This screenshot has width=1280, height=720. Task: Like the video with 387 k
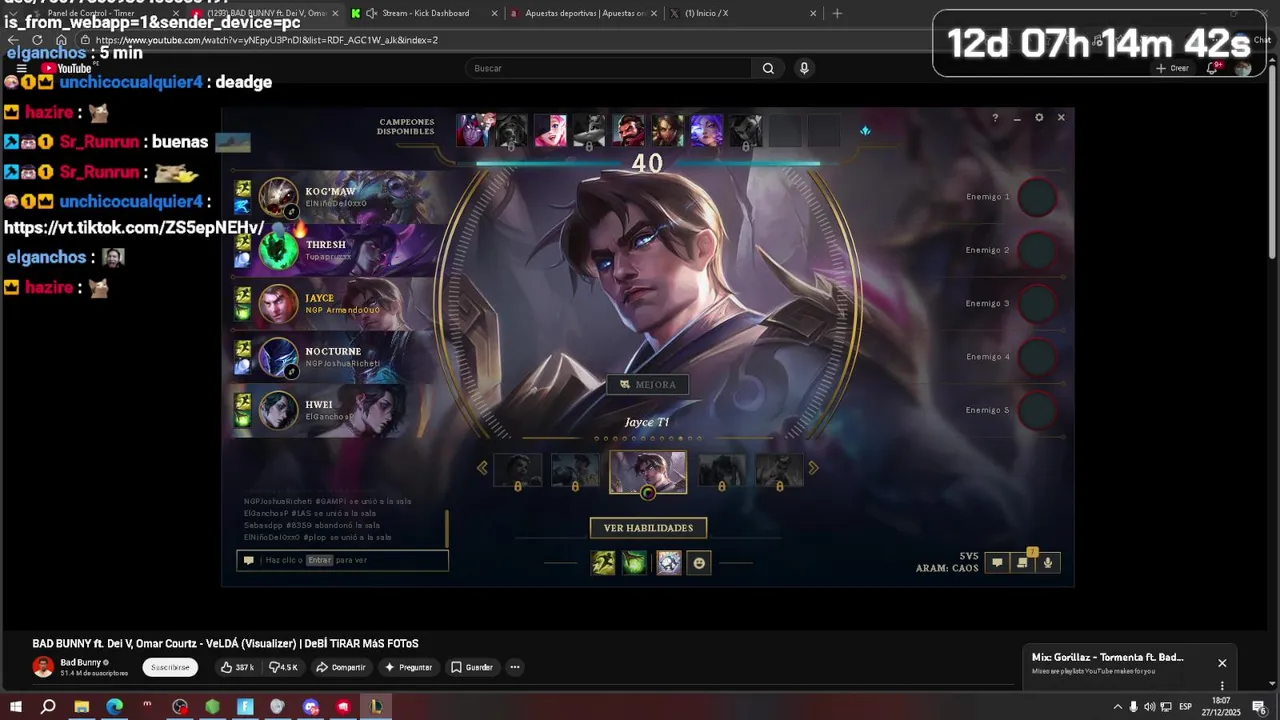[238, 667]
